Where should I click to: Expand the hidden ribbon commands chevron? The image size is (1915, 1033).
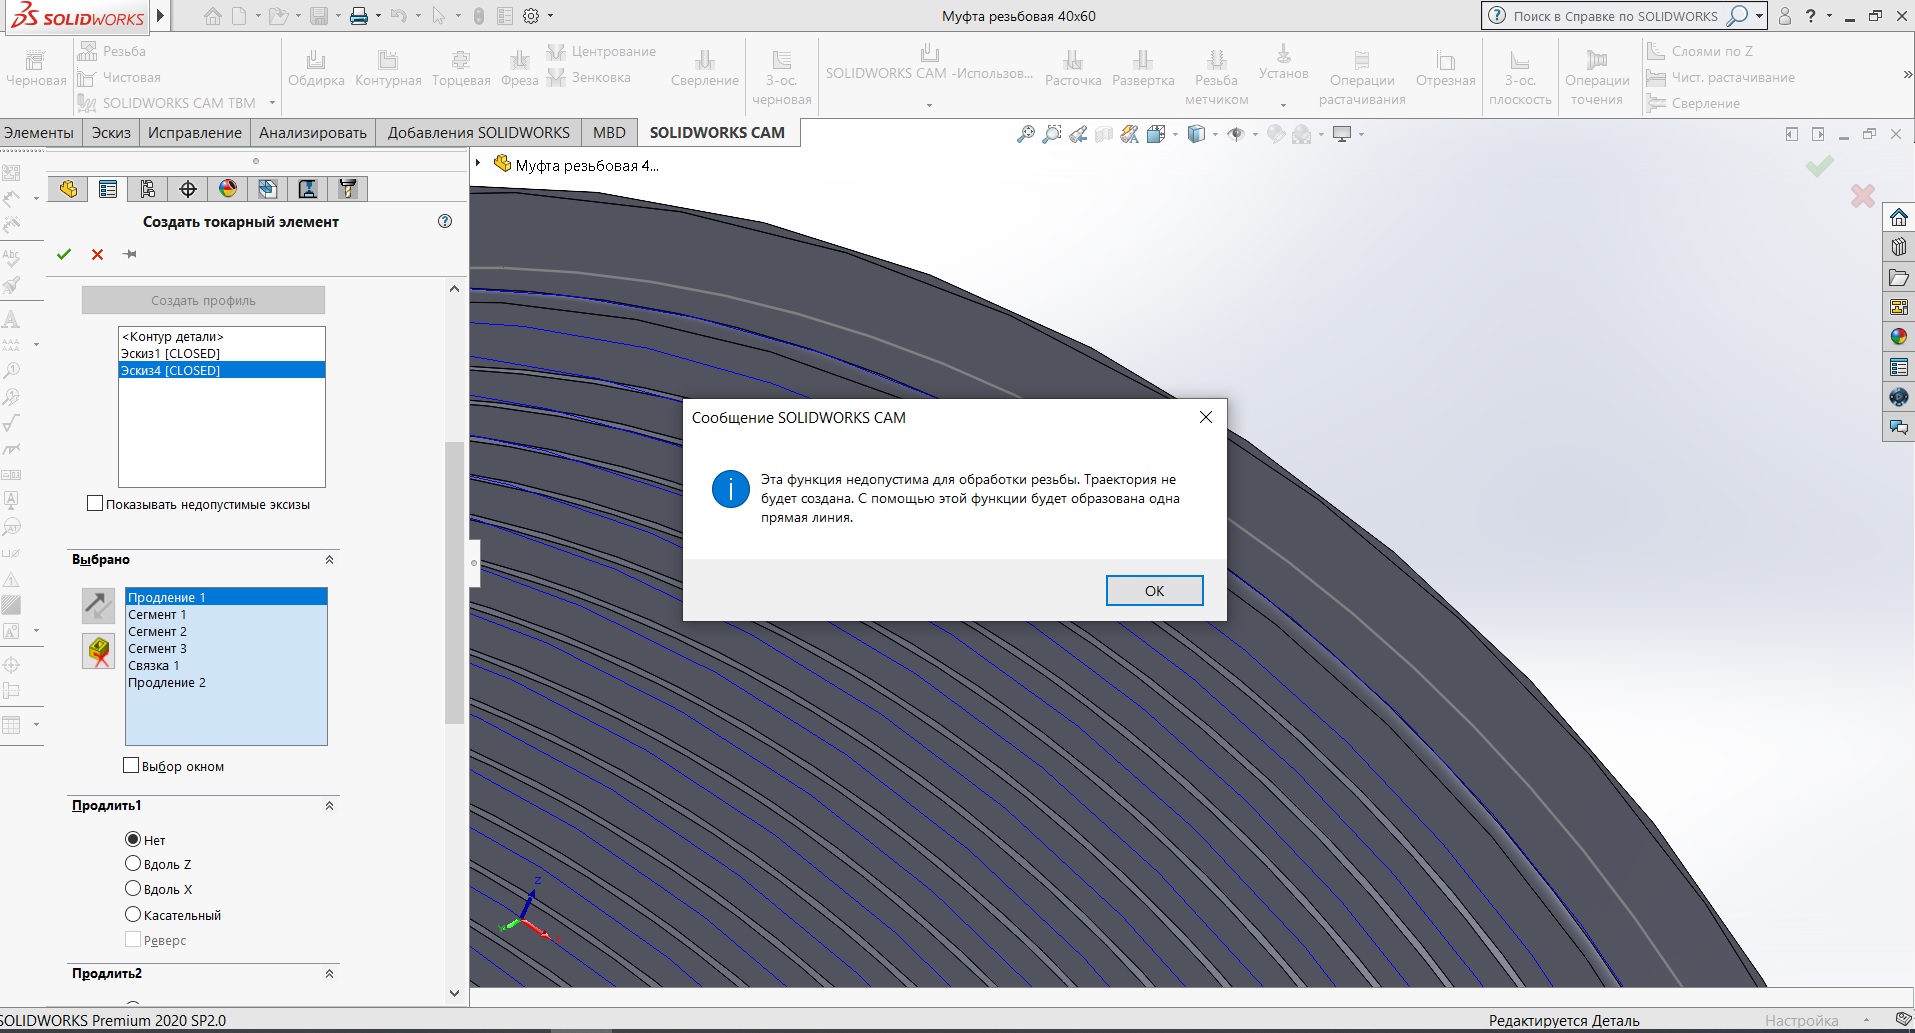pyautogui.click(x=1907, y=75)
